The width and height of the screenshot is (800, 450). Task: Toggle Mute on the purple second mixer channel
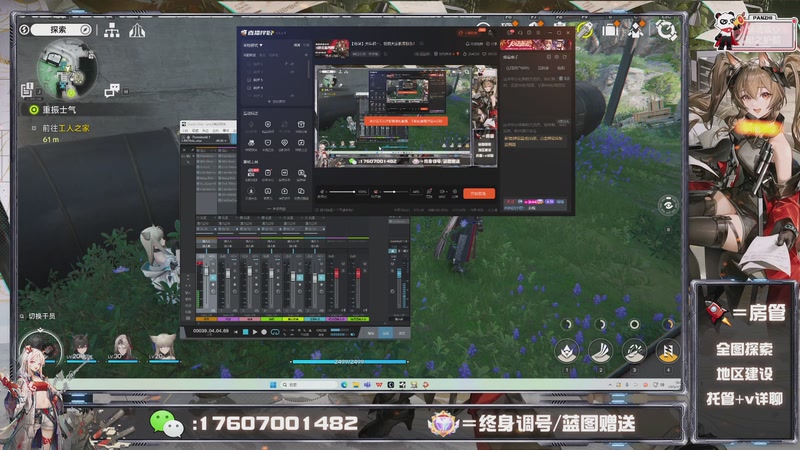pos(235,264)
